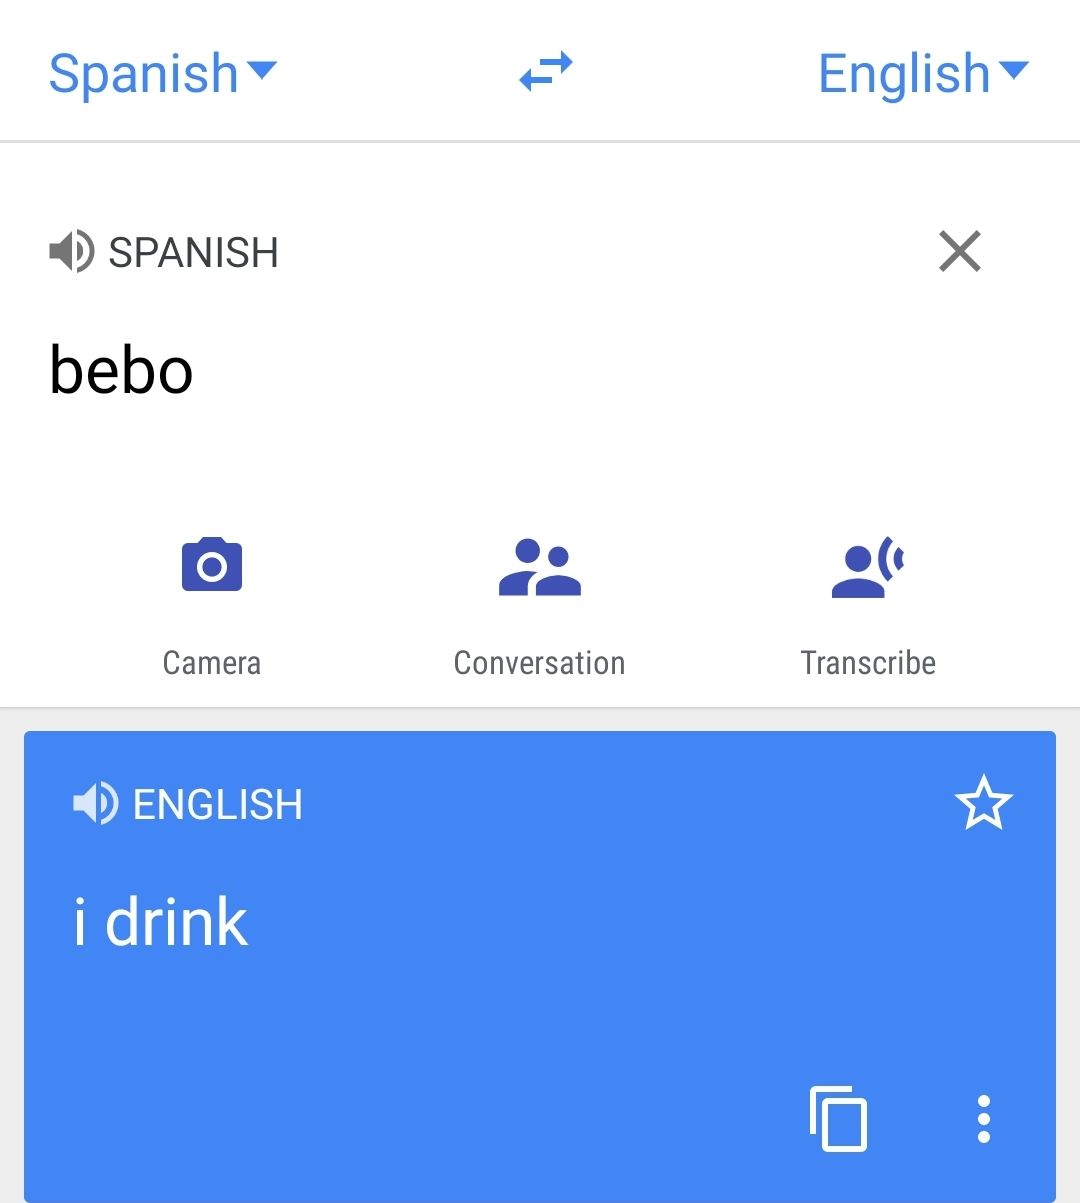
Task: Listen to the English translation audio
Action: pos(95,804)
